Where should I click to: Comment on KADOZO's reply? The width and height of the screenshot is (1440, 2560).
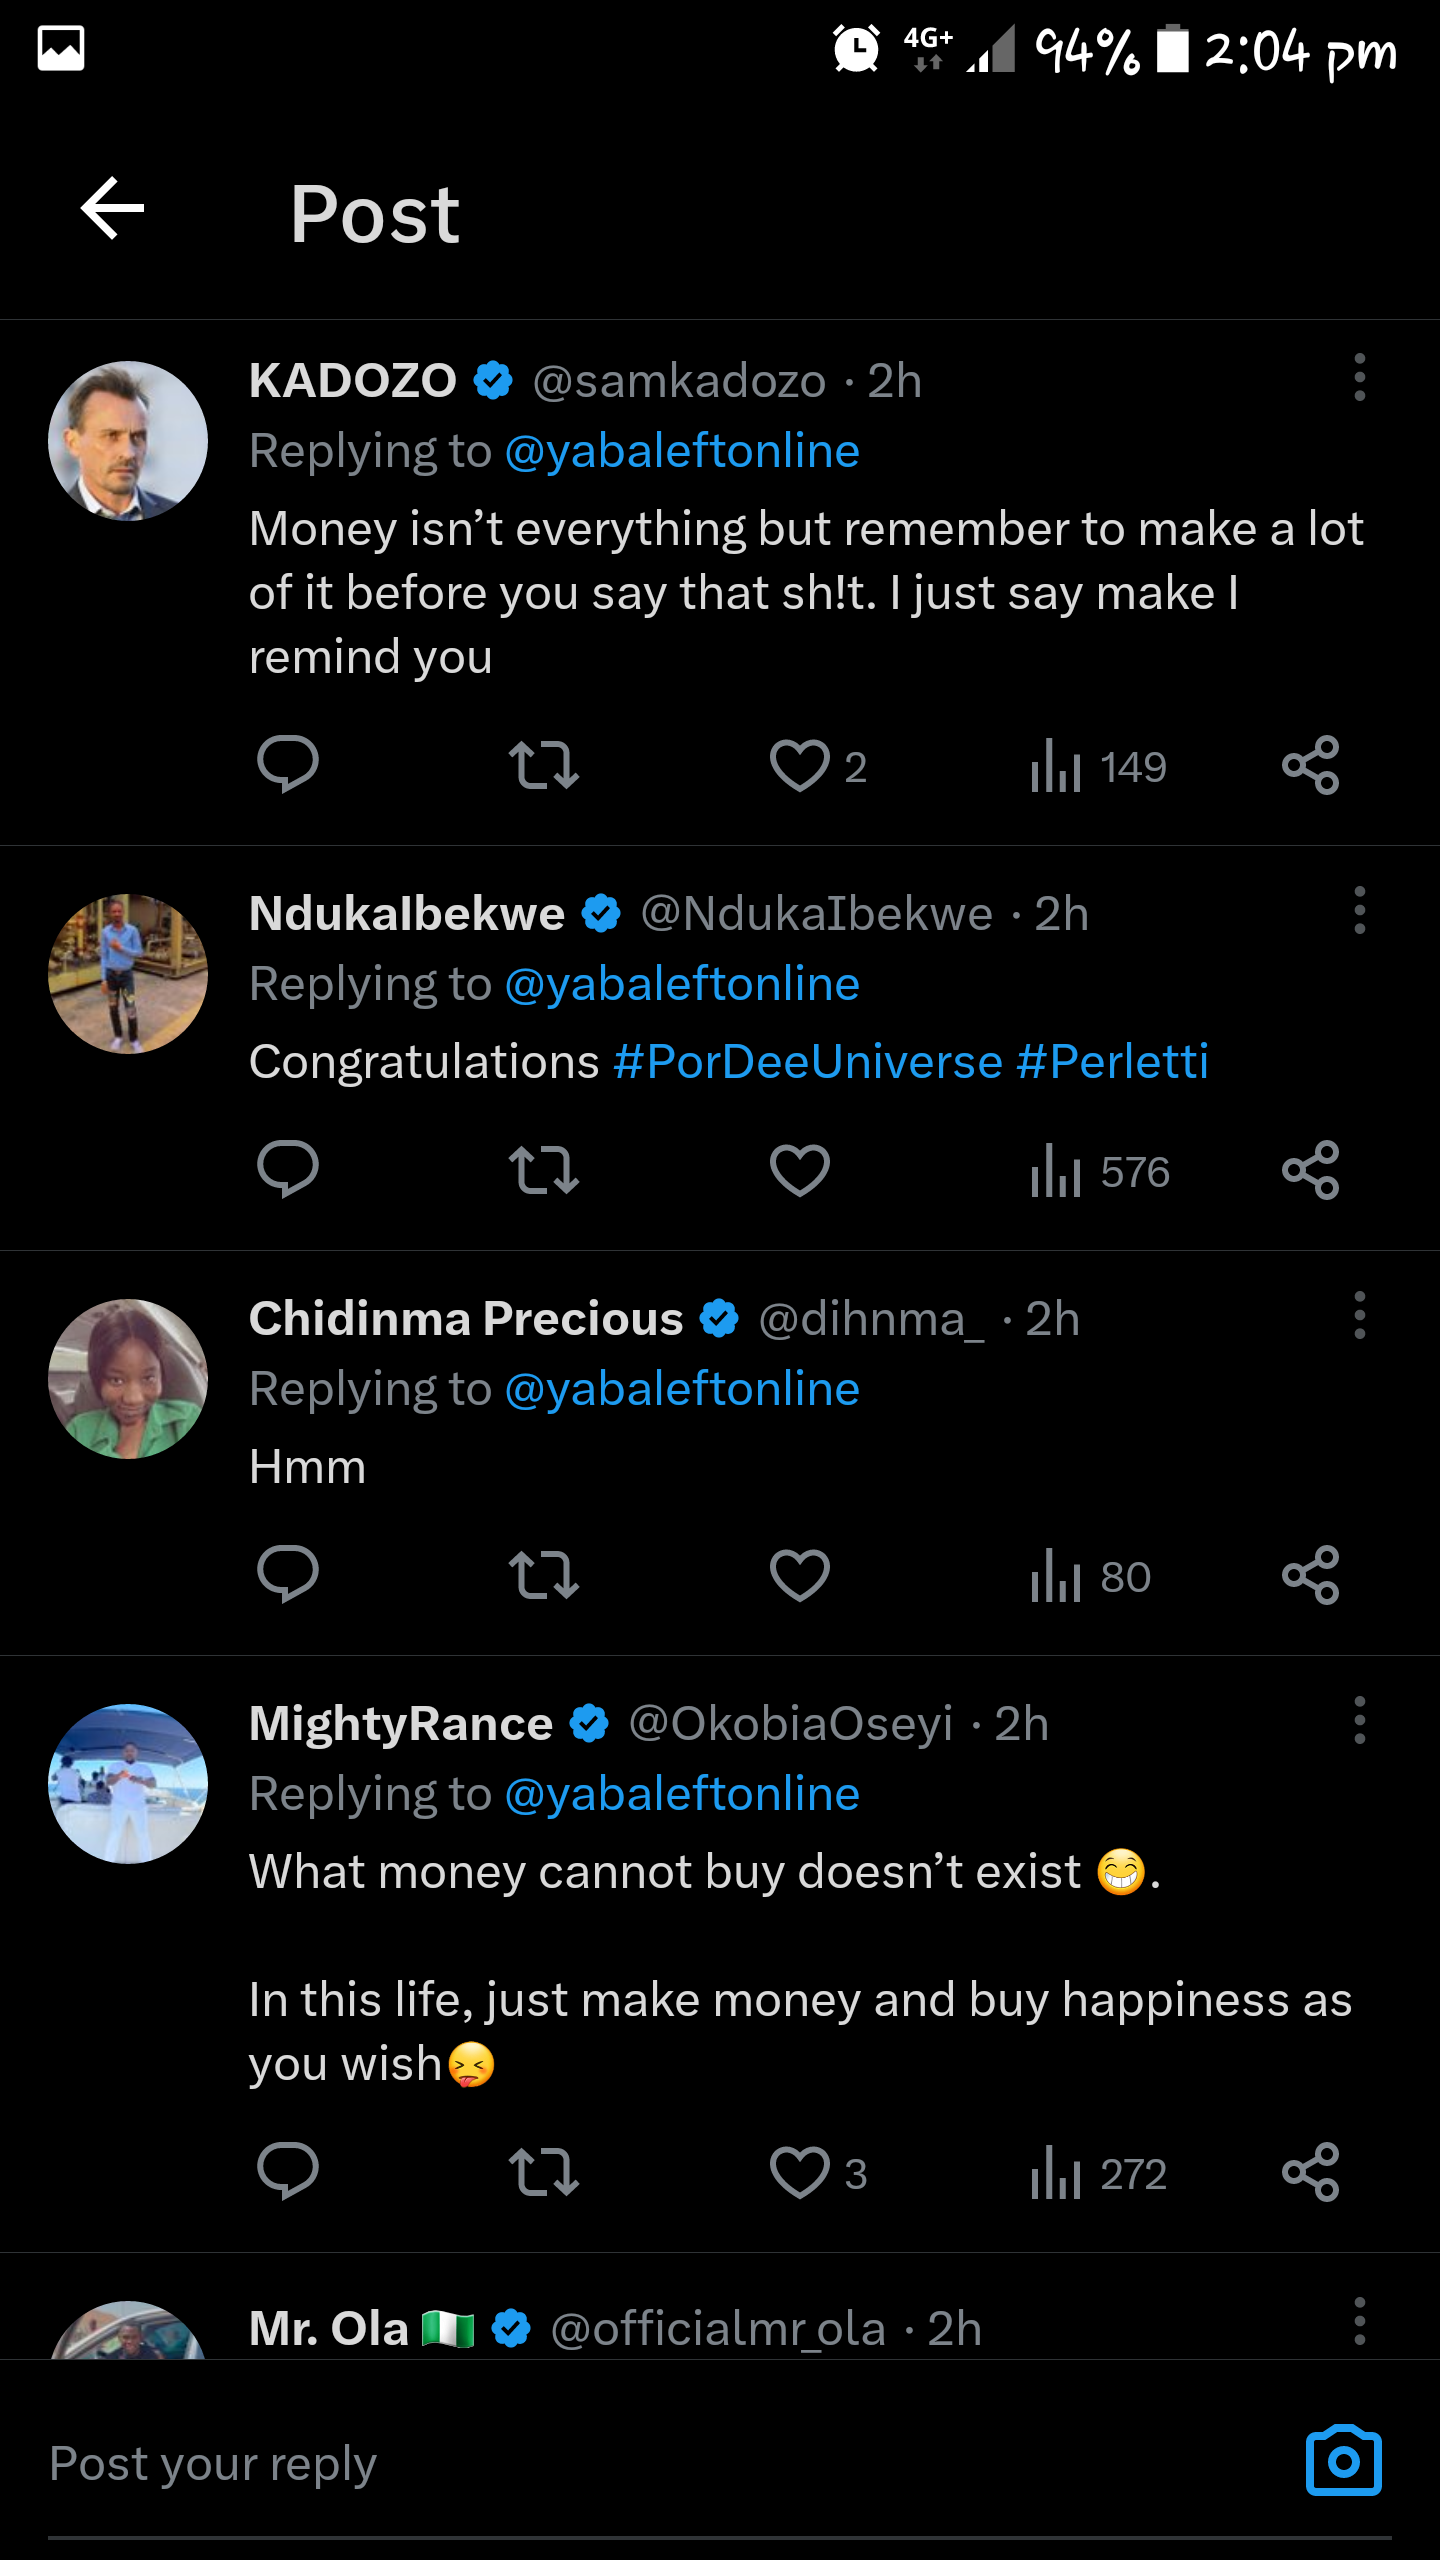(x=287, y=766)
